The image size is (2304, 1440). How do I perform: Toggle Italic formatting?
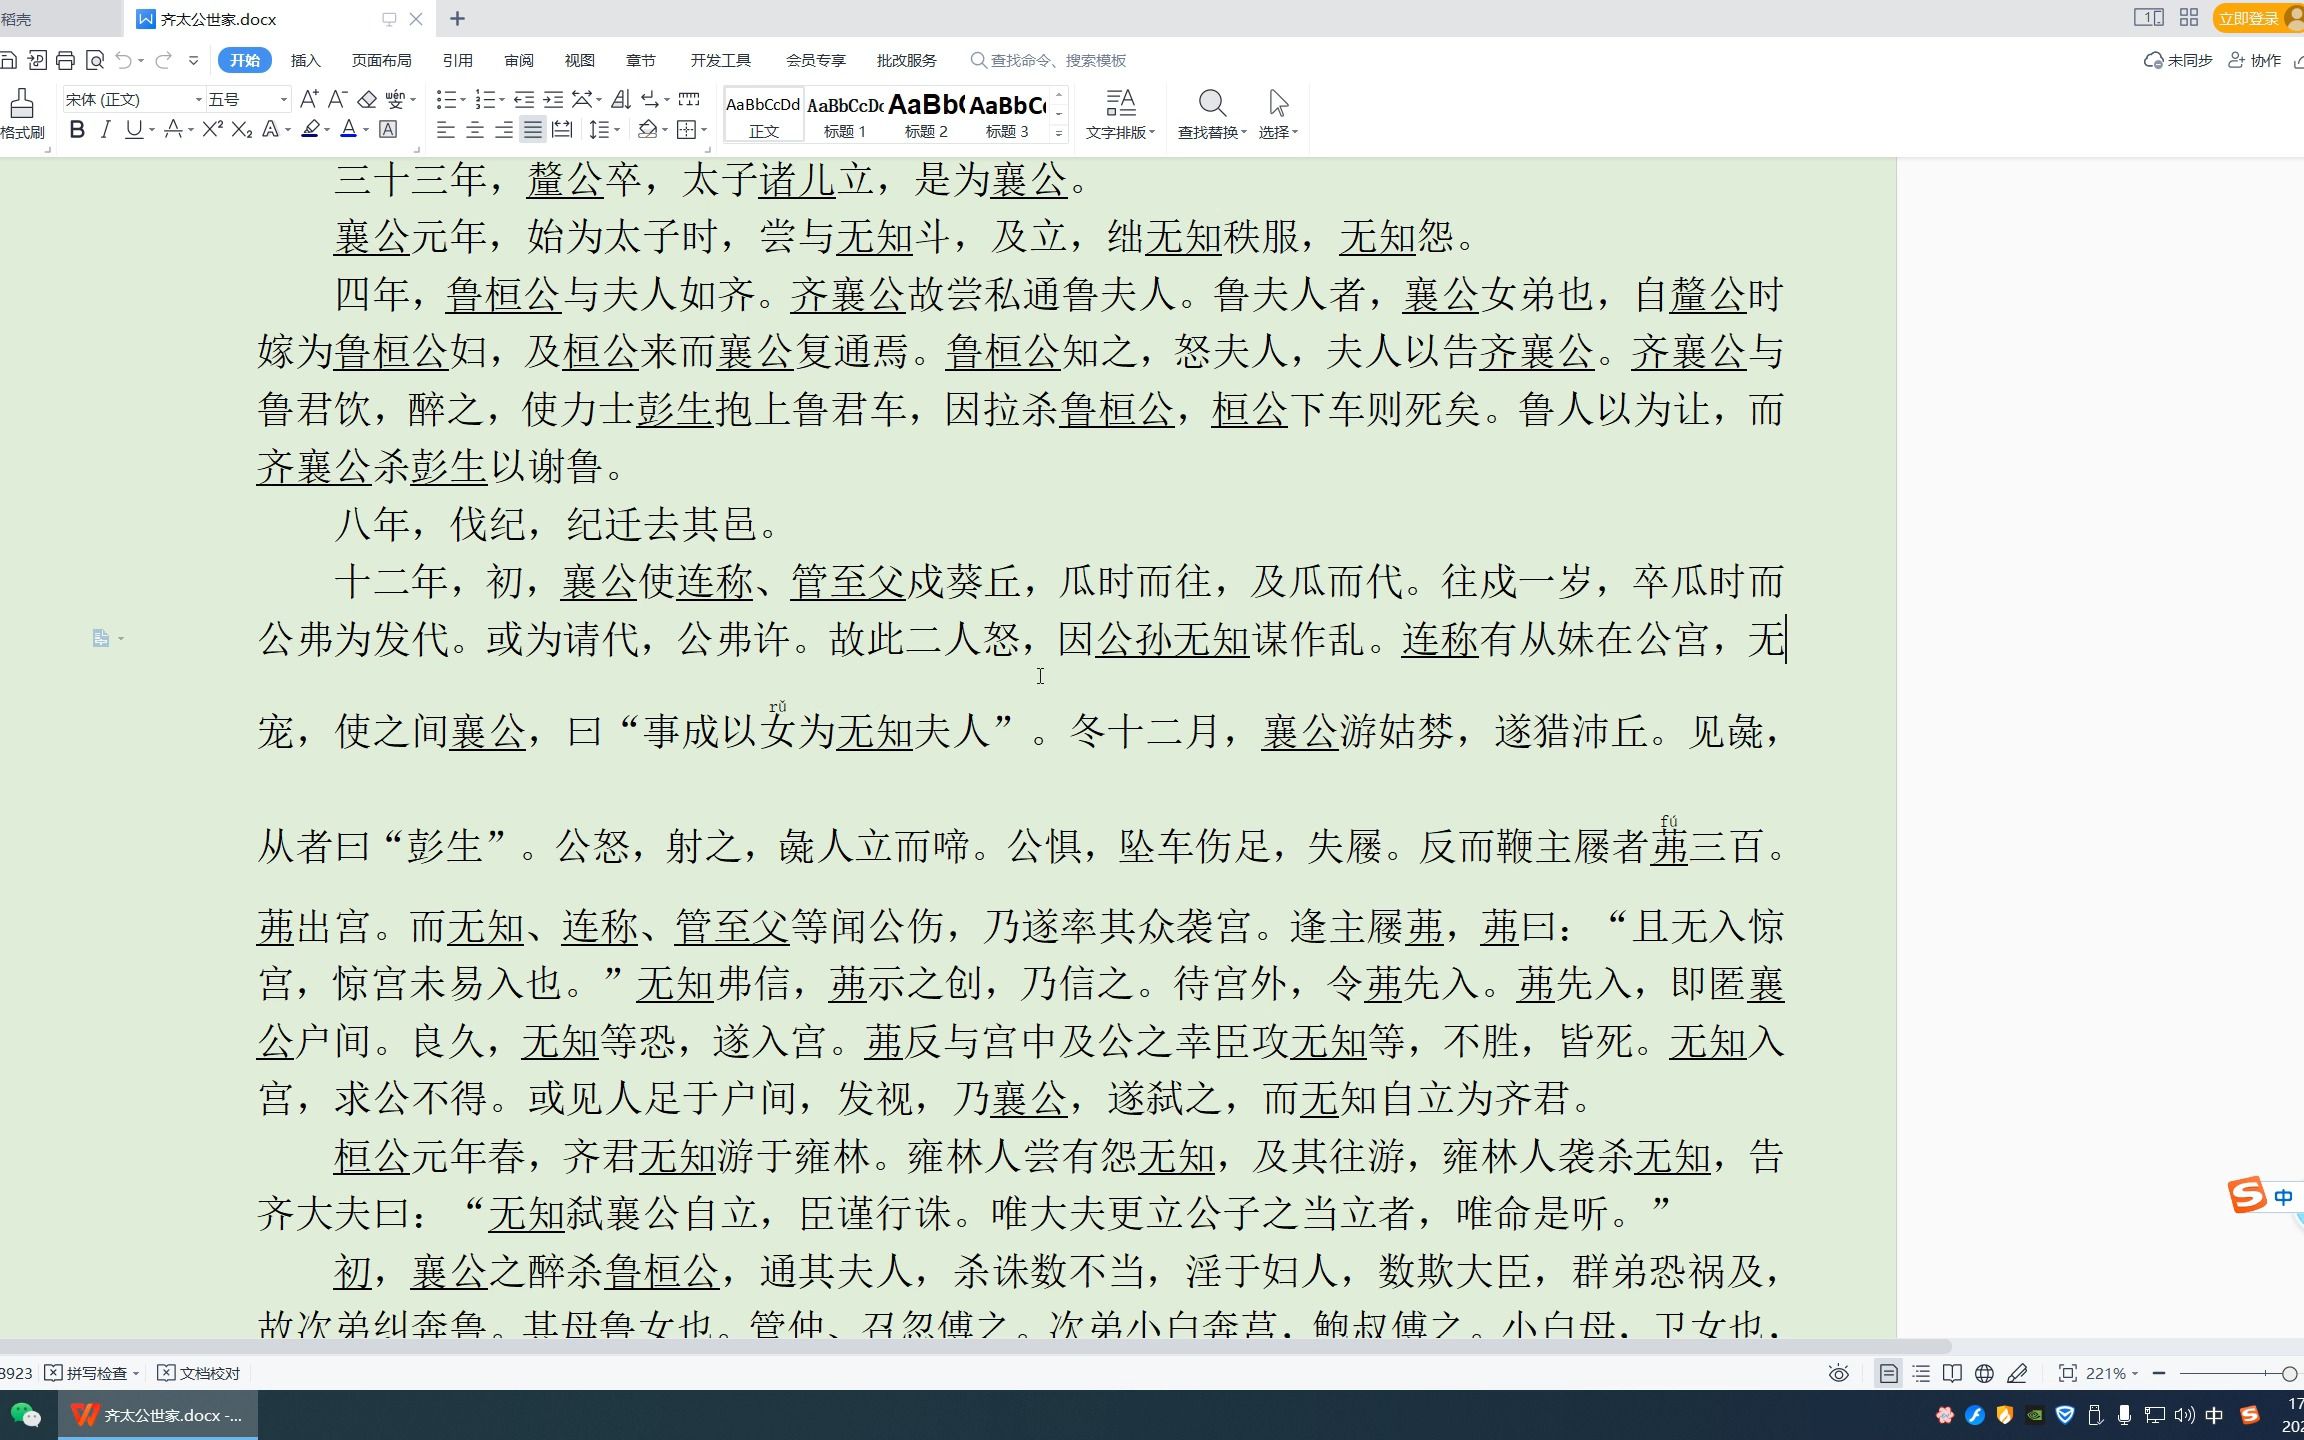[105, 129]
